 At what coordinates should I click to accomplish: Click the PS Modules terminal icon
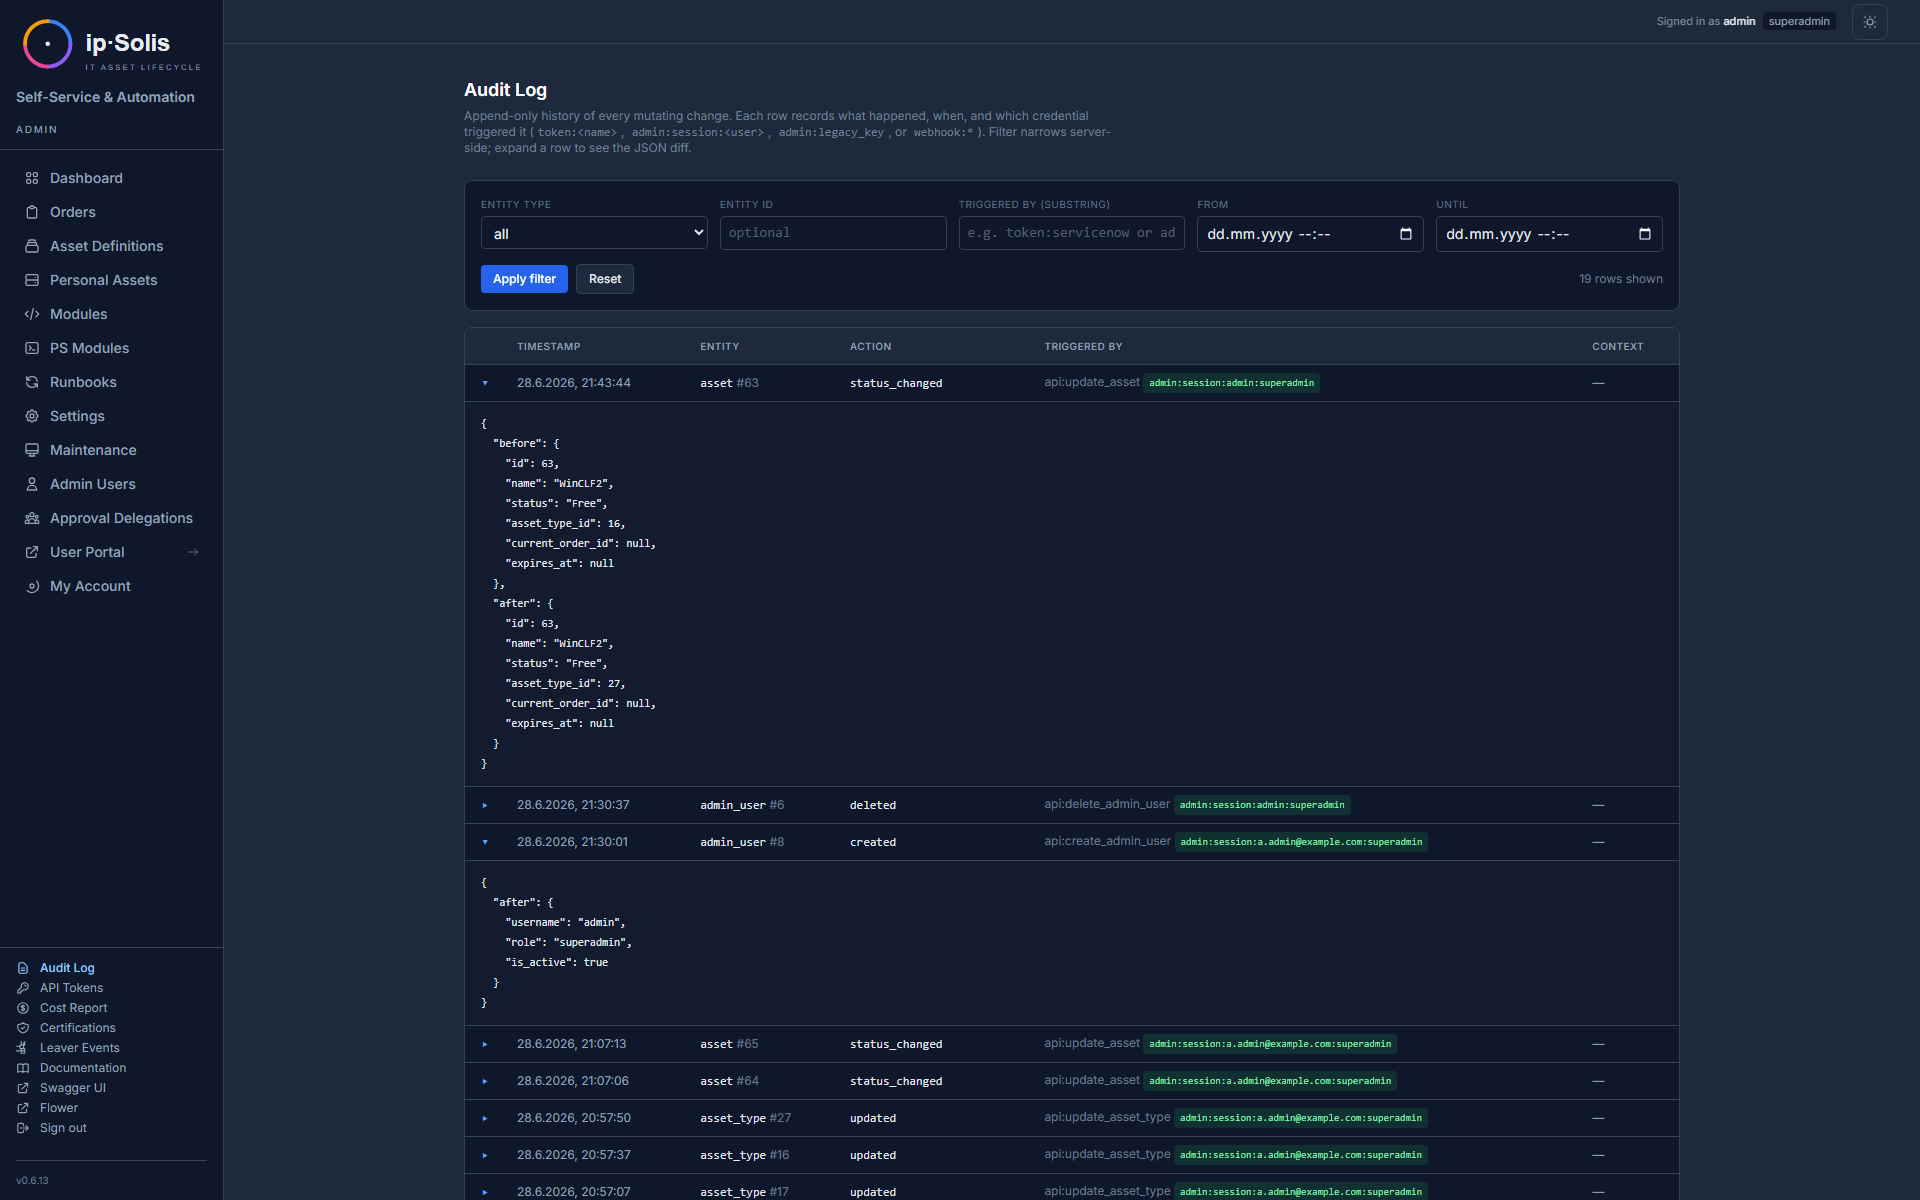tap(32, 348)
